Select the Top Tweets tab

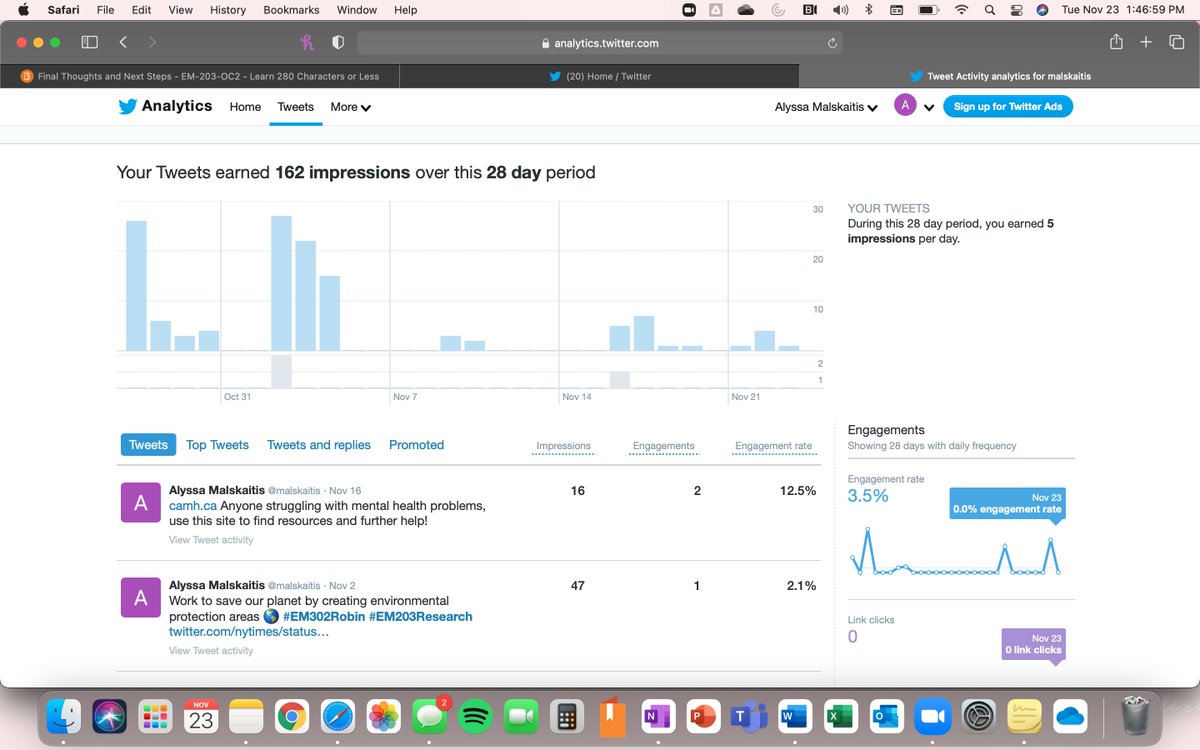217,445
